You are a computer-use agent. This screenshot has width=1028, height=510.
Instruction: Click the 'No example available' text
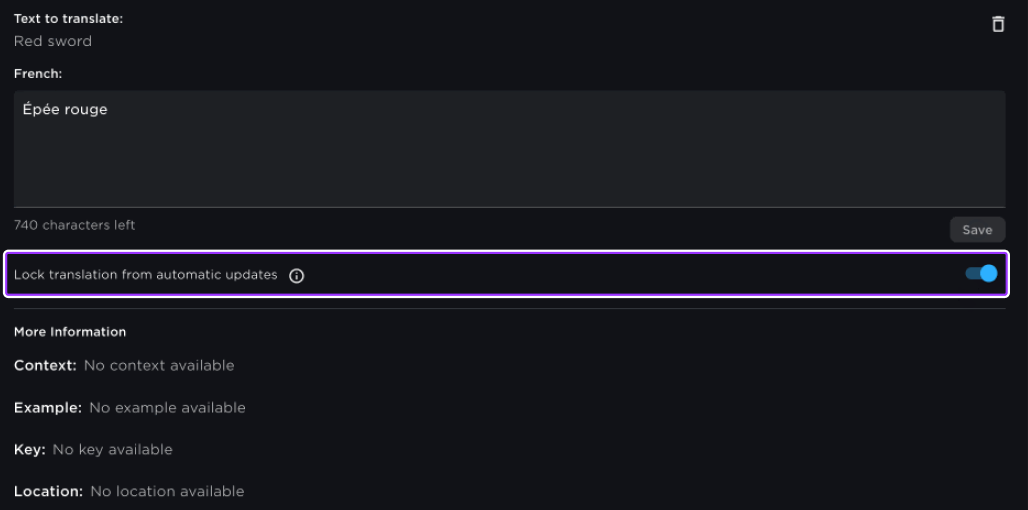tap(167, 408)
